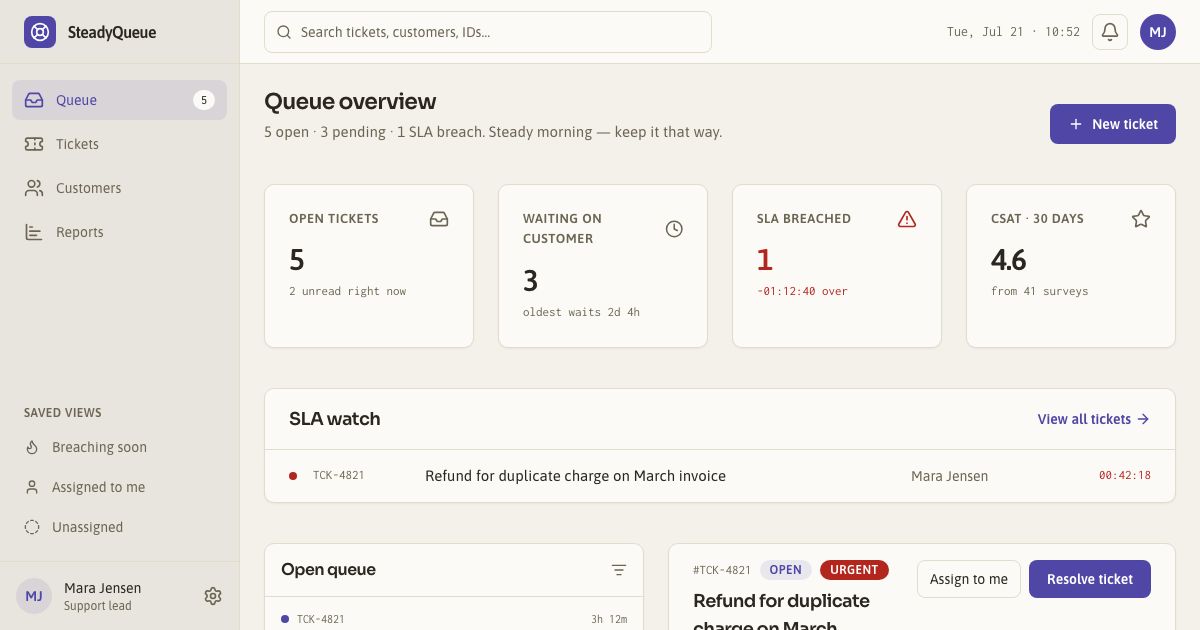Open the Breaching soon saved view

coord(119,447)
